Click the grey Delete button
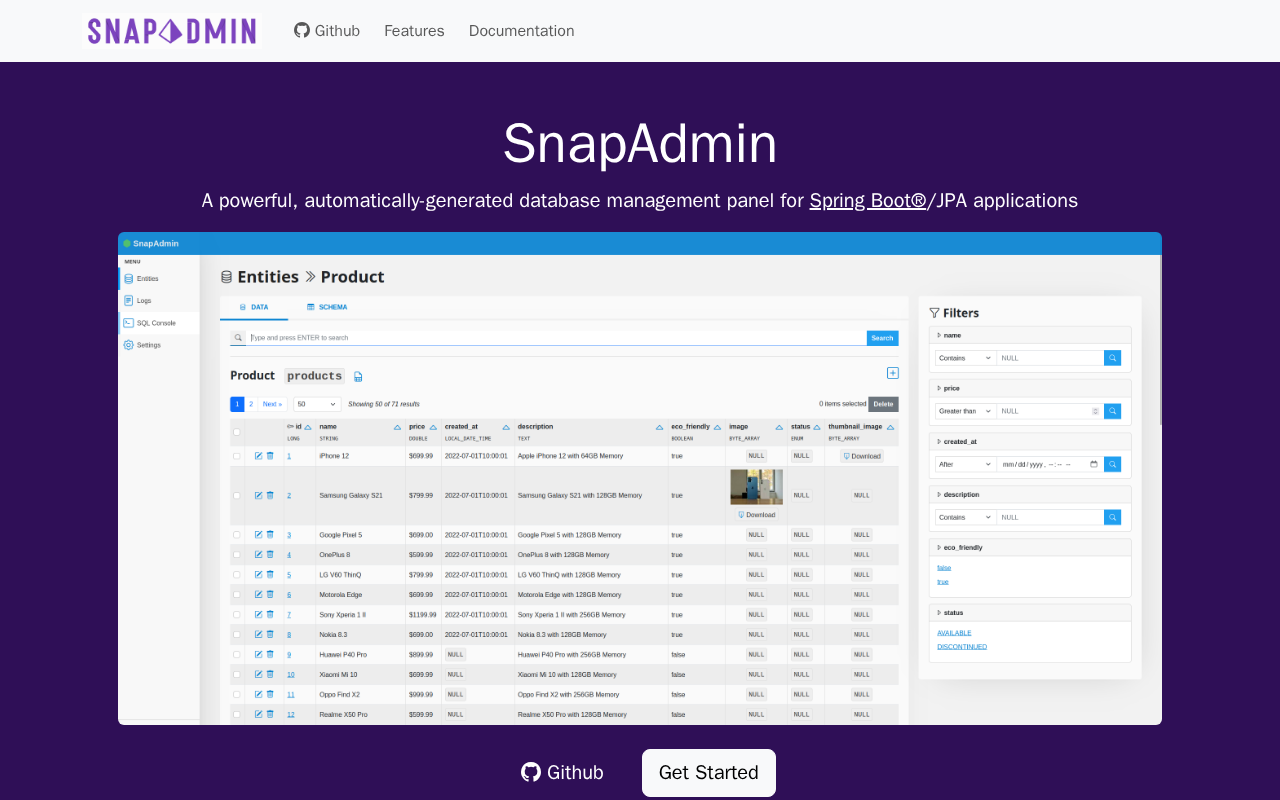The image size is (1280, 800). (883, 404)
